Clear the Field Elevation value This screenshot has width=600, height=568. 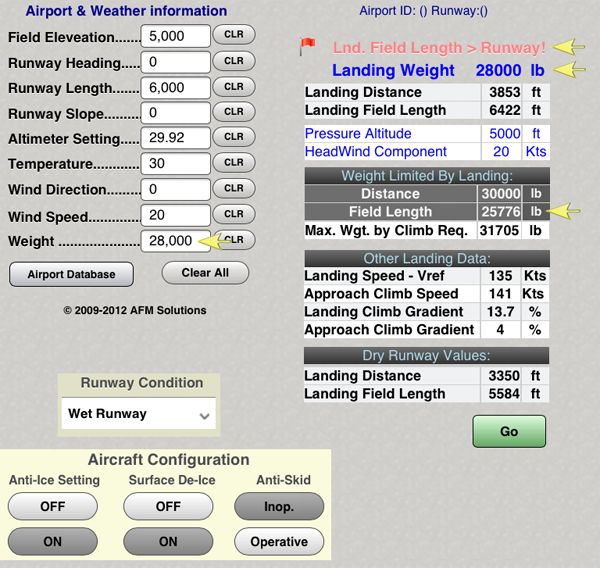pos(234,34)
